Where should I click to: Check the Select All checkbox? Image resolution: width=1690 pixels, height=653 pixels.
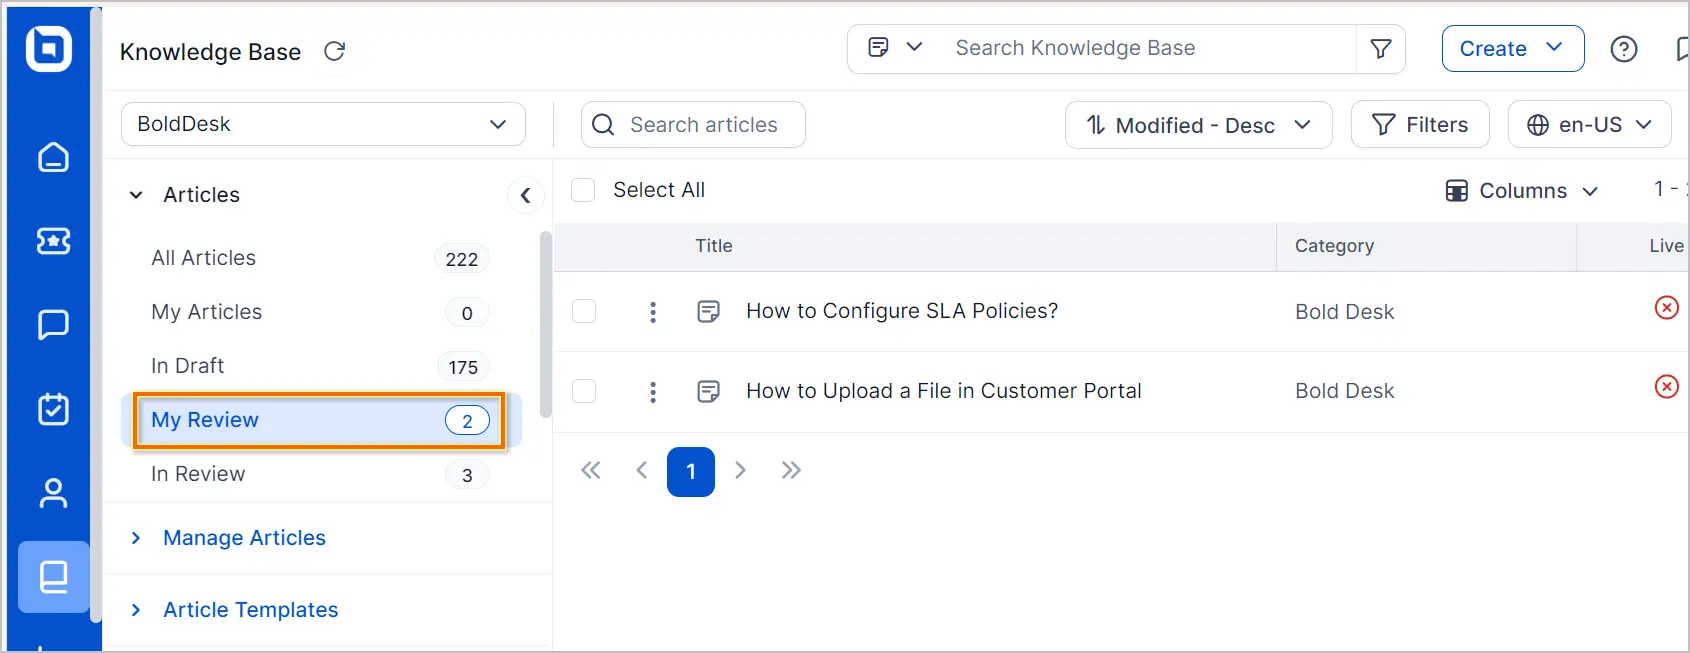click(583, 190)
